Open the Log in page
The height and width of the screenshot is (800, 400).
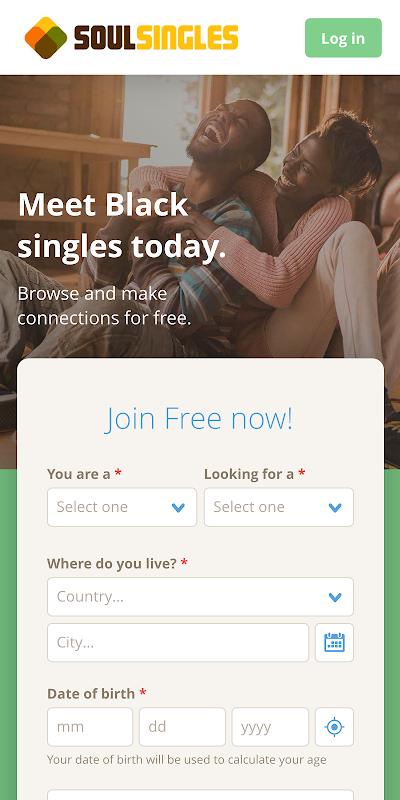click(x=343, y=38)
